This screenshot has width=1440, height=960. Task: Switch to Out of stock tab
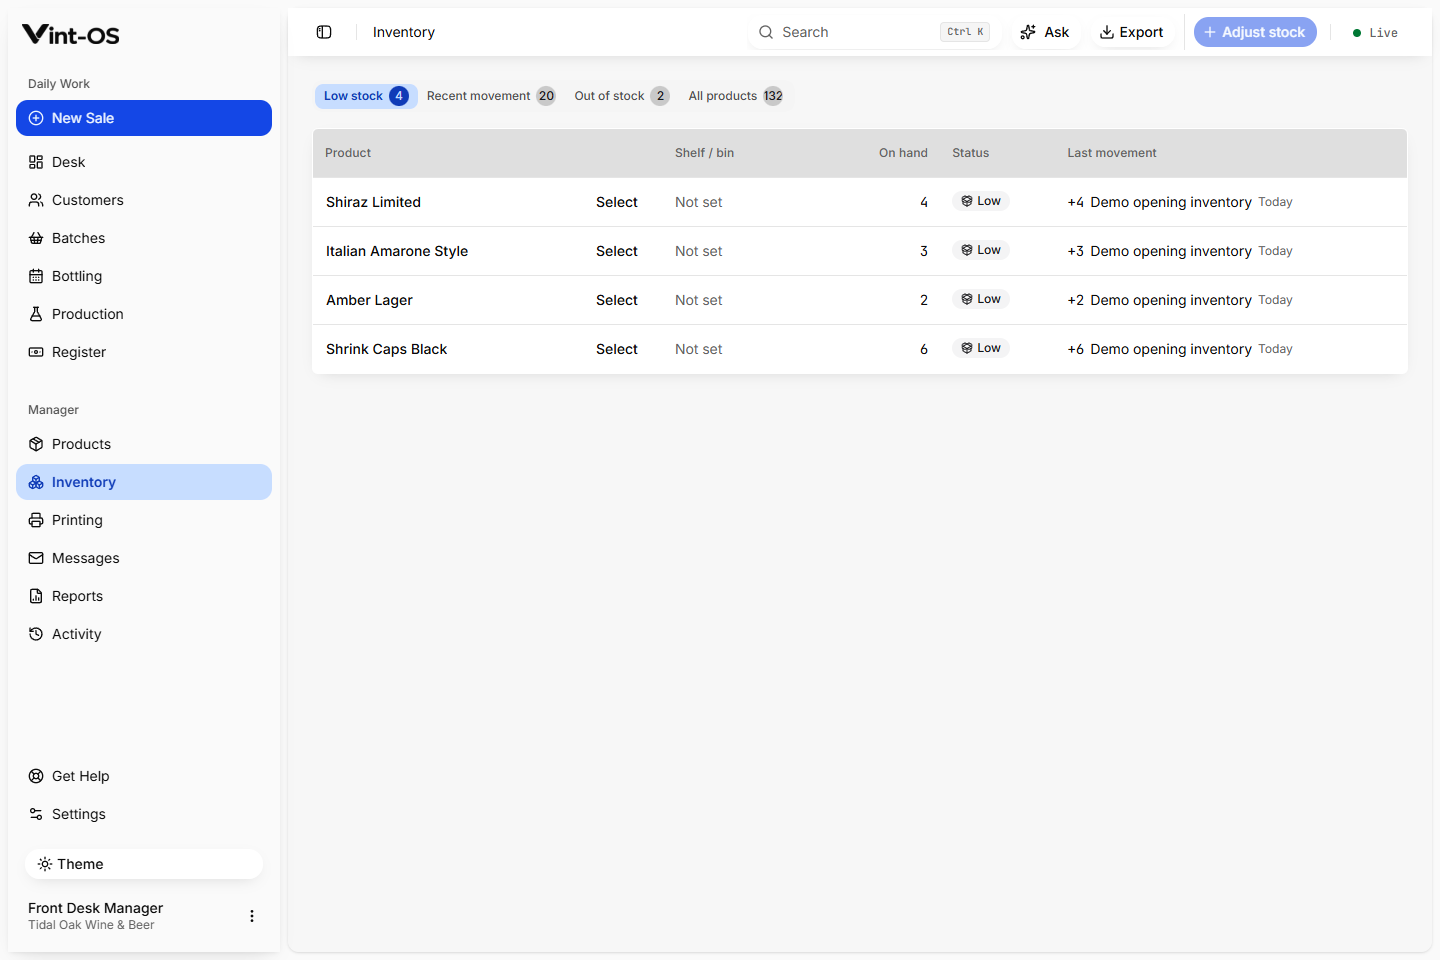[x=621, y=96]
